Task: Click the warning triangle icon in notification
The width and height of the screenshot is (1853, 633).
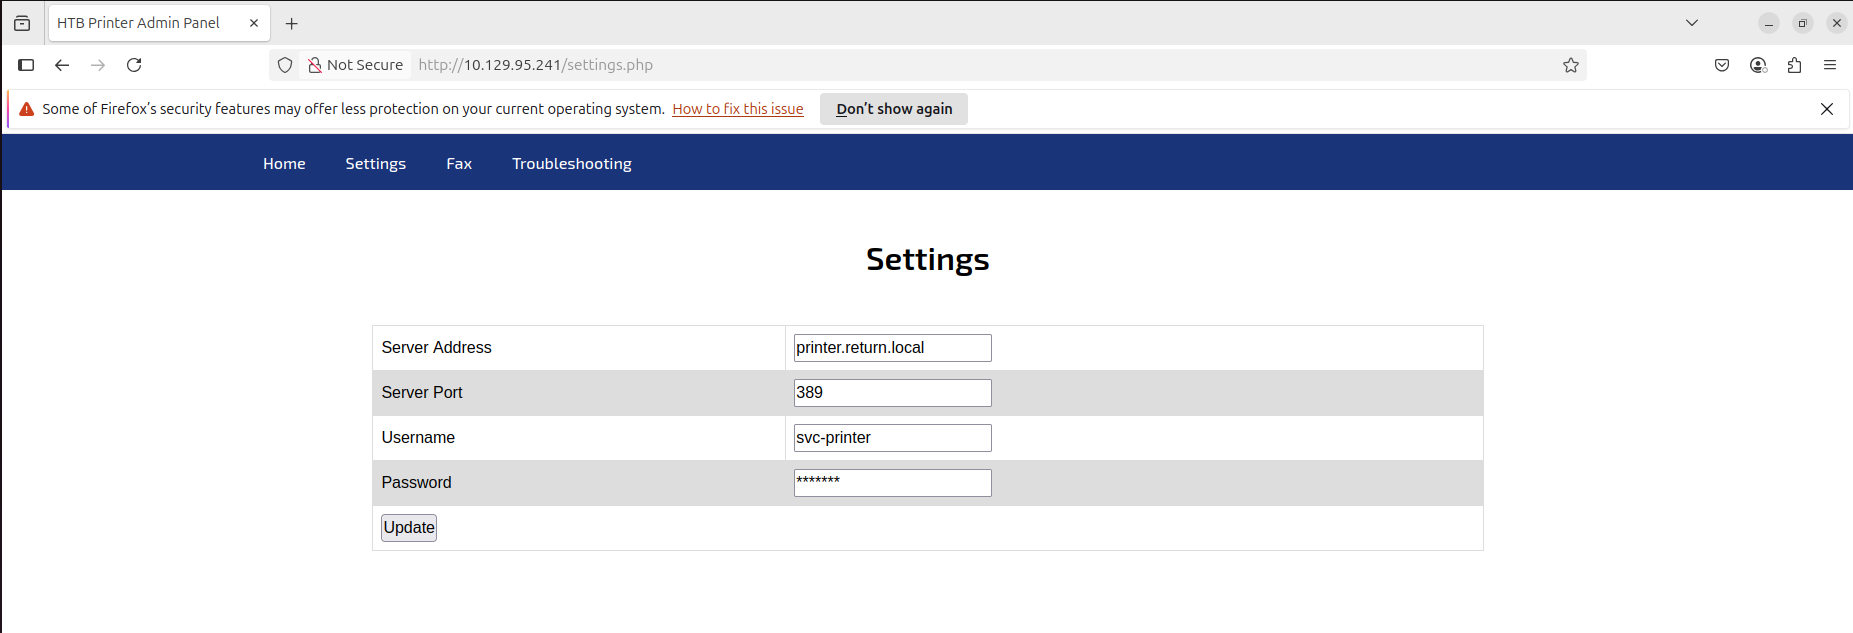Action: pos(27,109)
